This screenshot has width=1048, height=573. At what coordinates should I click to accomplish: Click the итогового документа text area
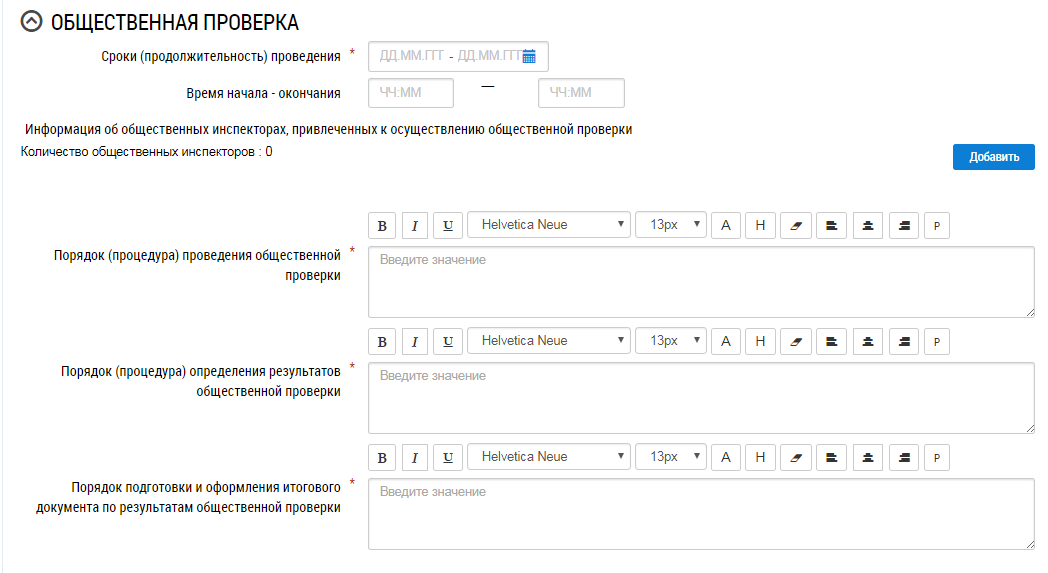coord(701,514)
